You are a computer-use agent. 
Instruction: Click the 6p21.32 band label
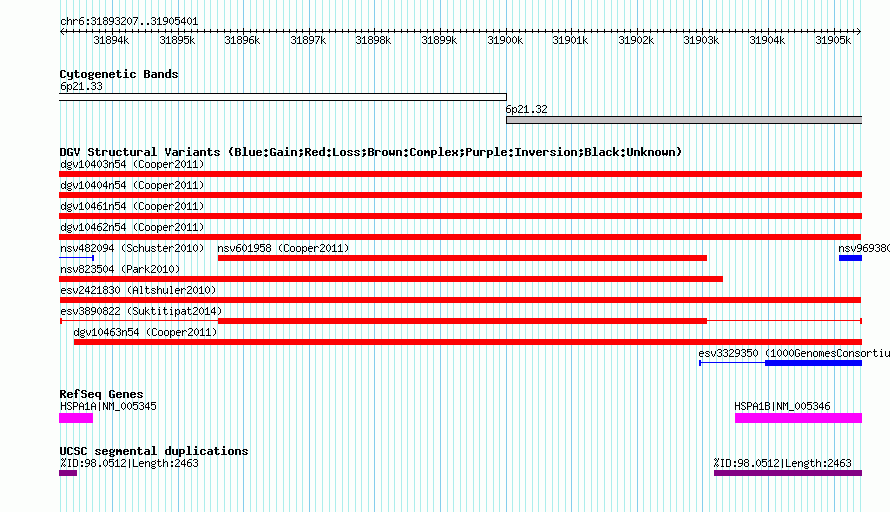pos(527,110)
